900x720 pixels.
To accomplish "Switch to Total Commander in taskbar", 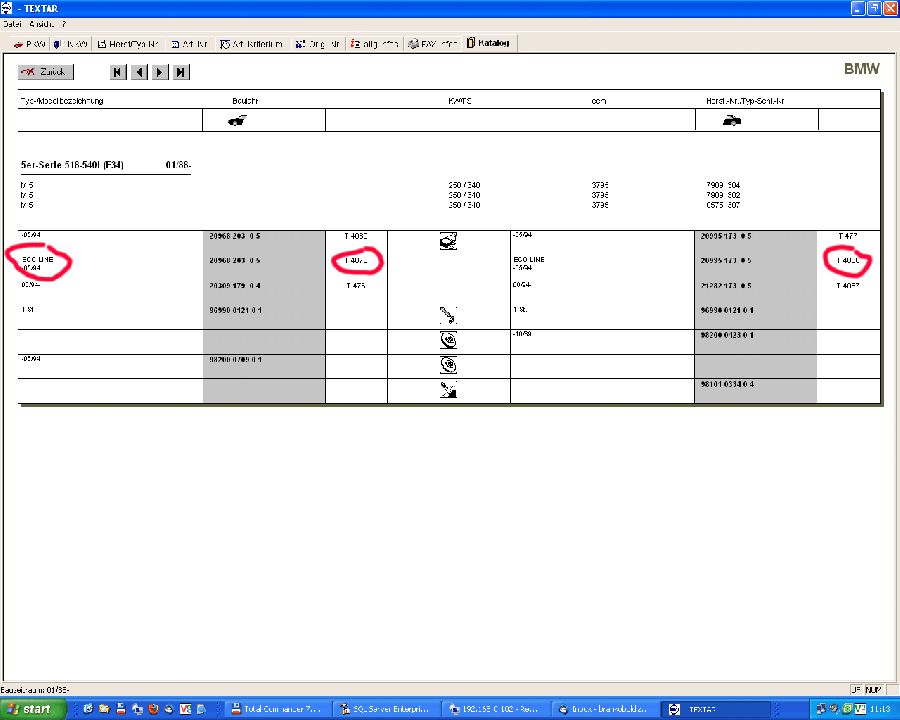I will click(x=276, y=709).
